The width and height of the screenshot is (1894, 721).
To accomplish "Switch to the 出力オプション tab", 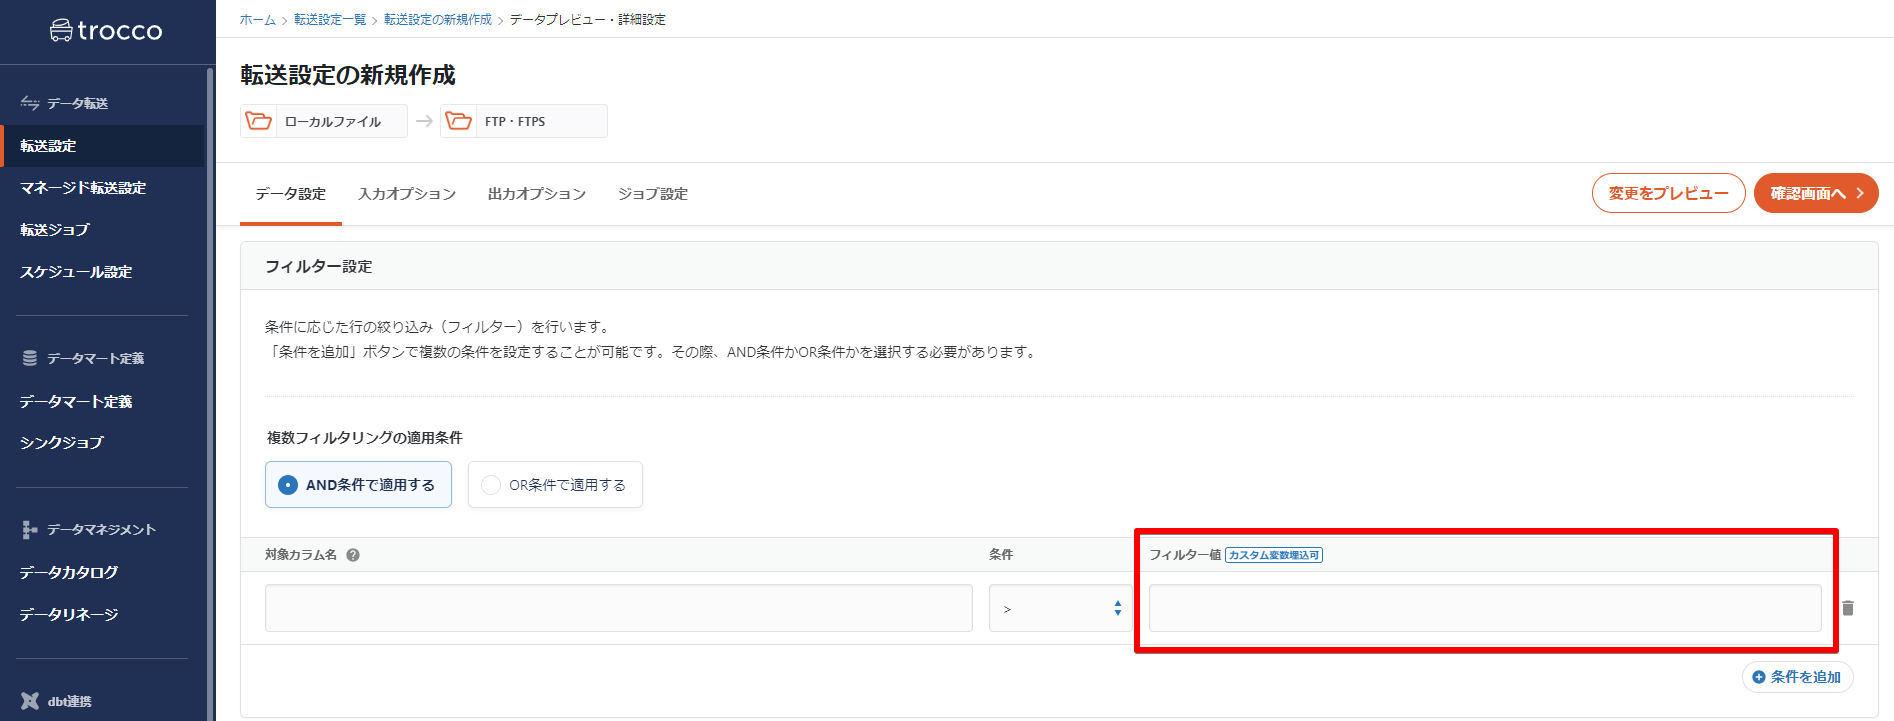I will point(537,194).
